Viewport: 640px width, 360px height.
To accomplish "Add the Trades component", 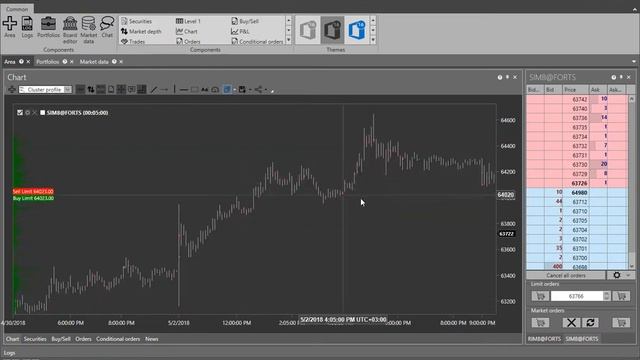I will (133, 41).
